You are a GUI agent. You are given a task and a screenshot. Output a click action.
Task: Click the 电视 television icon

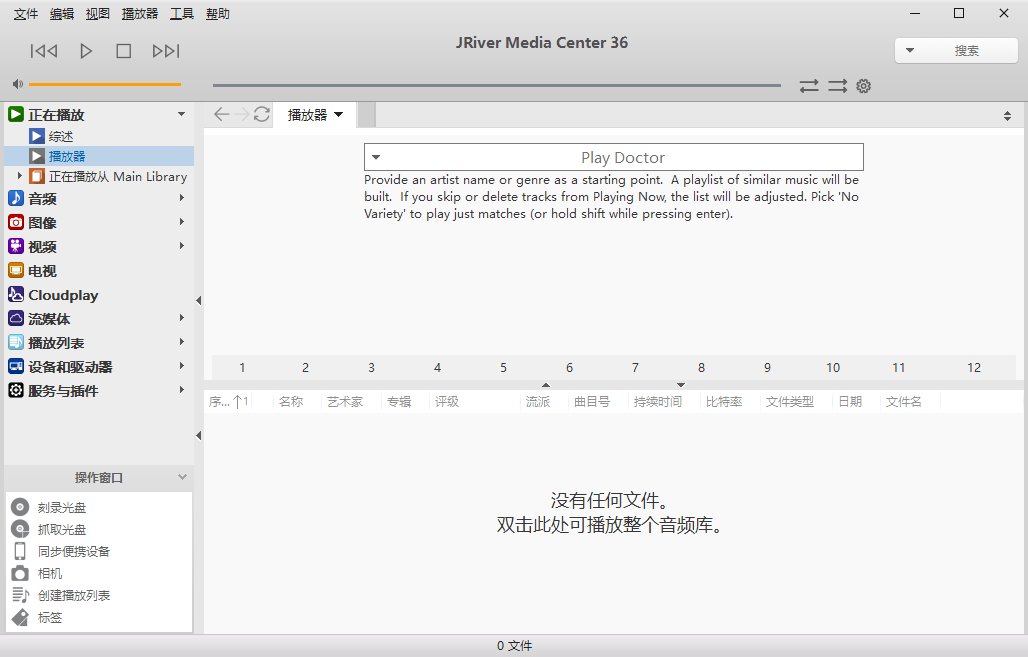point(16,270)
